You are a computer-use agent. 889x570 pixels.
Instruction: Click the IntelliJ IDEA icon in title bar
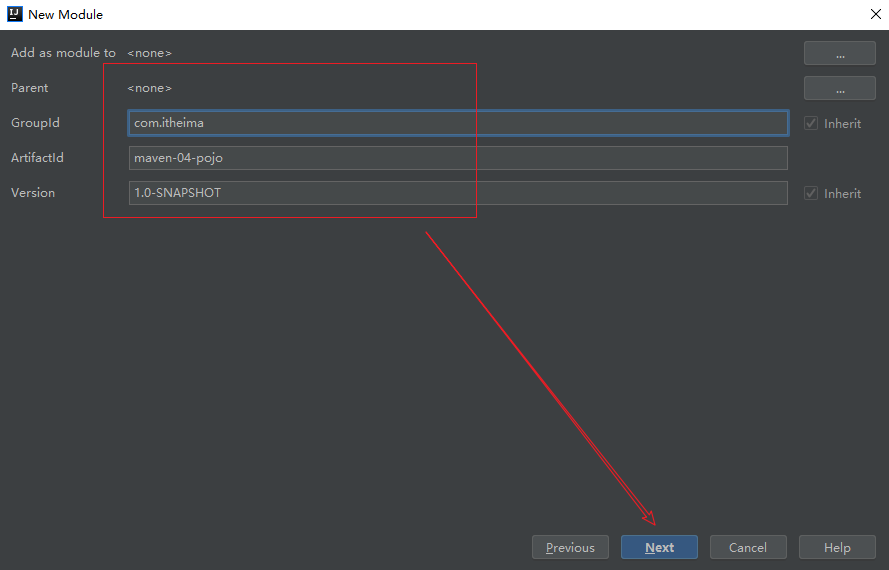tap(14, 14)
